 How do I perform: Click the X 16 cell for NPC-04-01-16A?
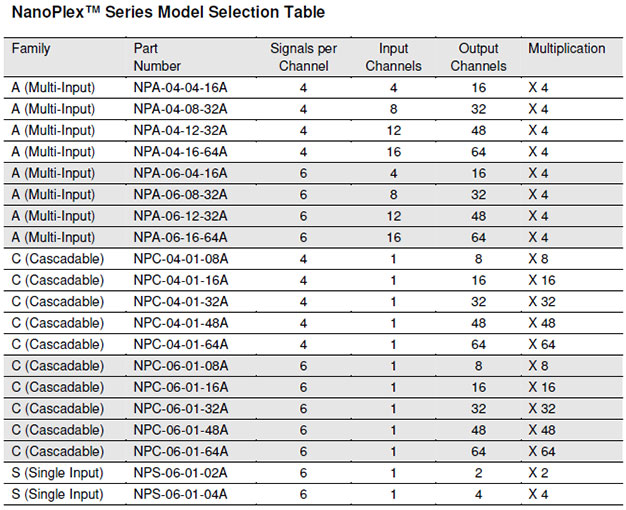[542, 280]
